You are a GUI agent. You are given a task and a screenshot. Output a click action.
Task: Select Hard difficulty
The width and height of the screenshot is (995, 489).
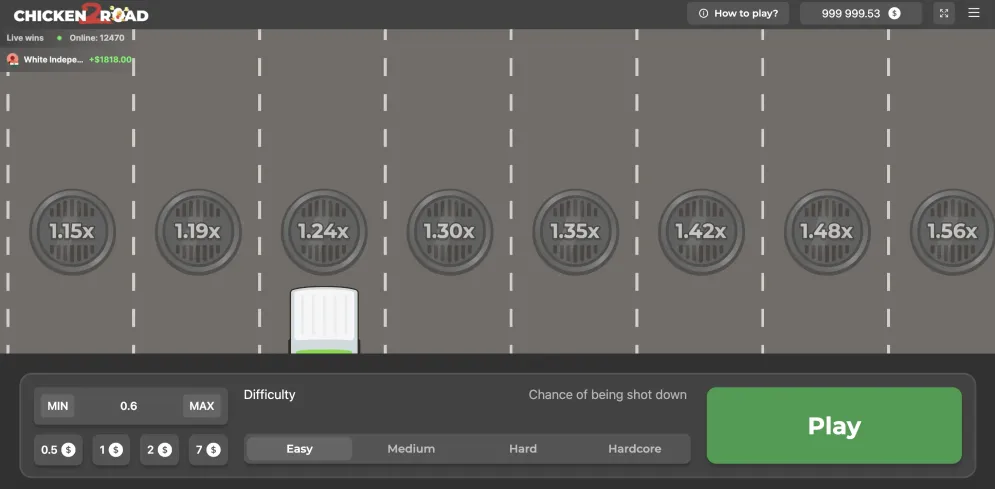tap(523, 449)
